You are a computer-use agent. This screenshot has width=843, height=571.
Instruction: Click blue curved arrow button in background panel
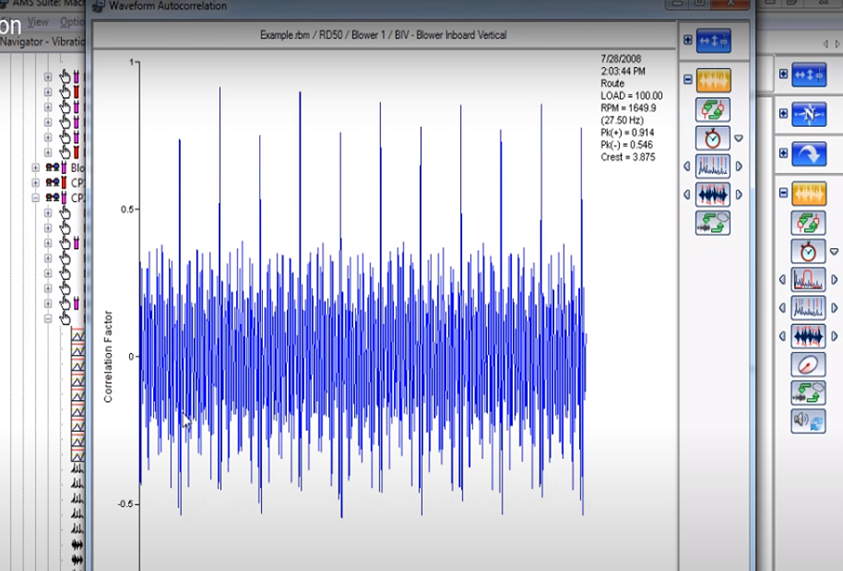(809, 154)
